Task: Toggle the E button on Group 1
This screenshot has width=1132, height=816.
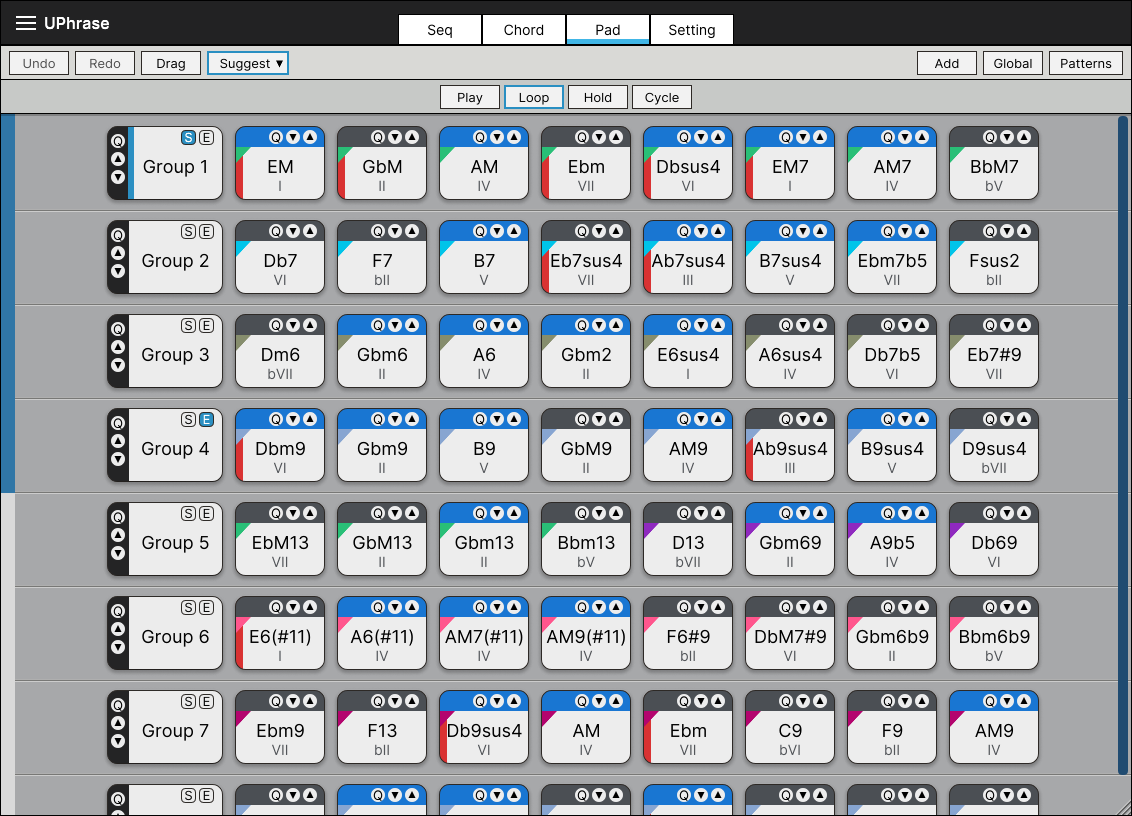Action: coord(206,137)
